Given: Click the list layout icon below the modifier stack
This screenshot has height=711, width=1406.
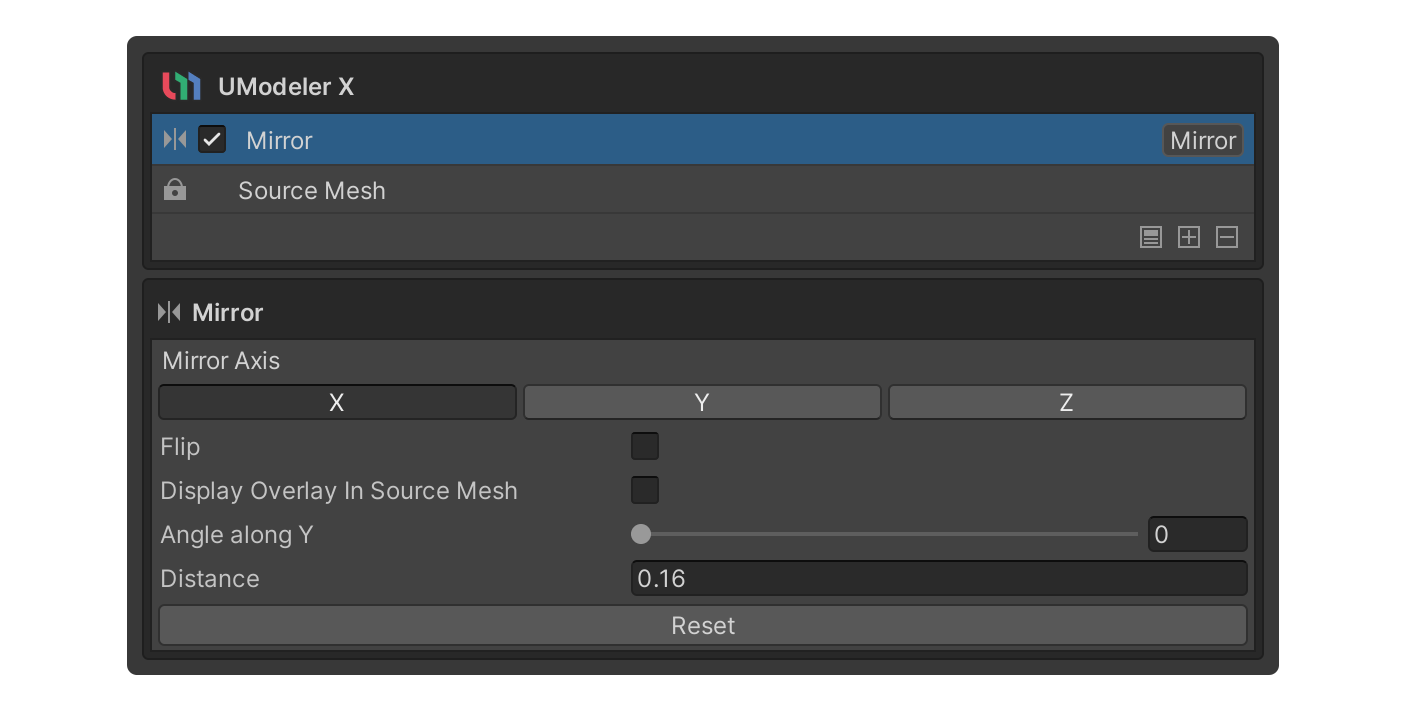Looking at the screenshot, I should click(1151, 238).
